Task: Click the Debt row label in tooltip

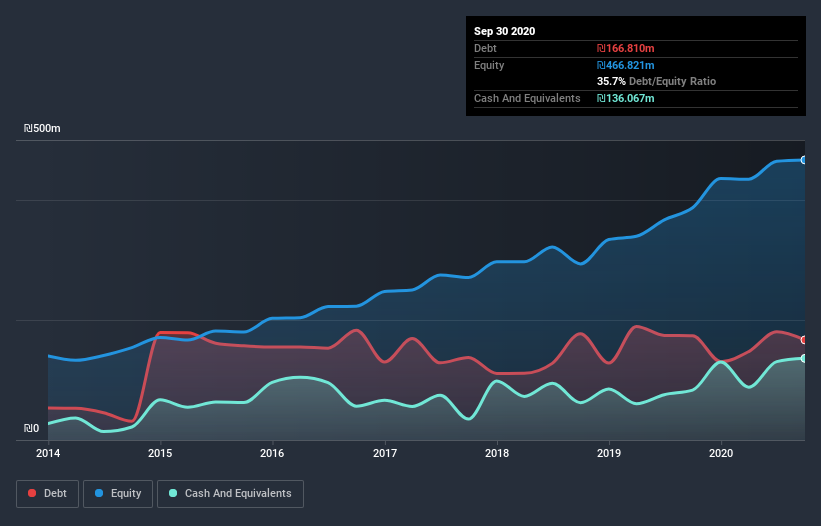Action: pyautogui.click(x=485, y=48)
